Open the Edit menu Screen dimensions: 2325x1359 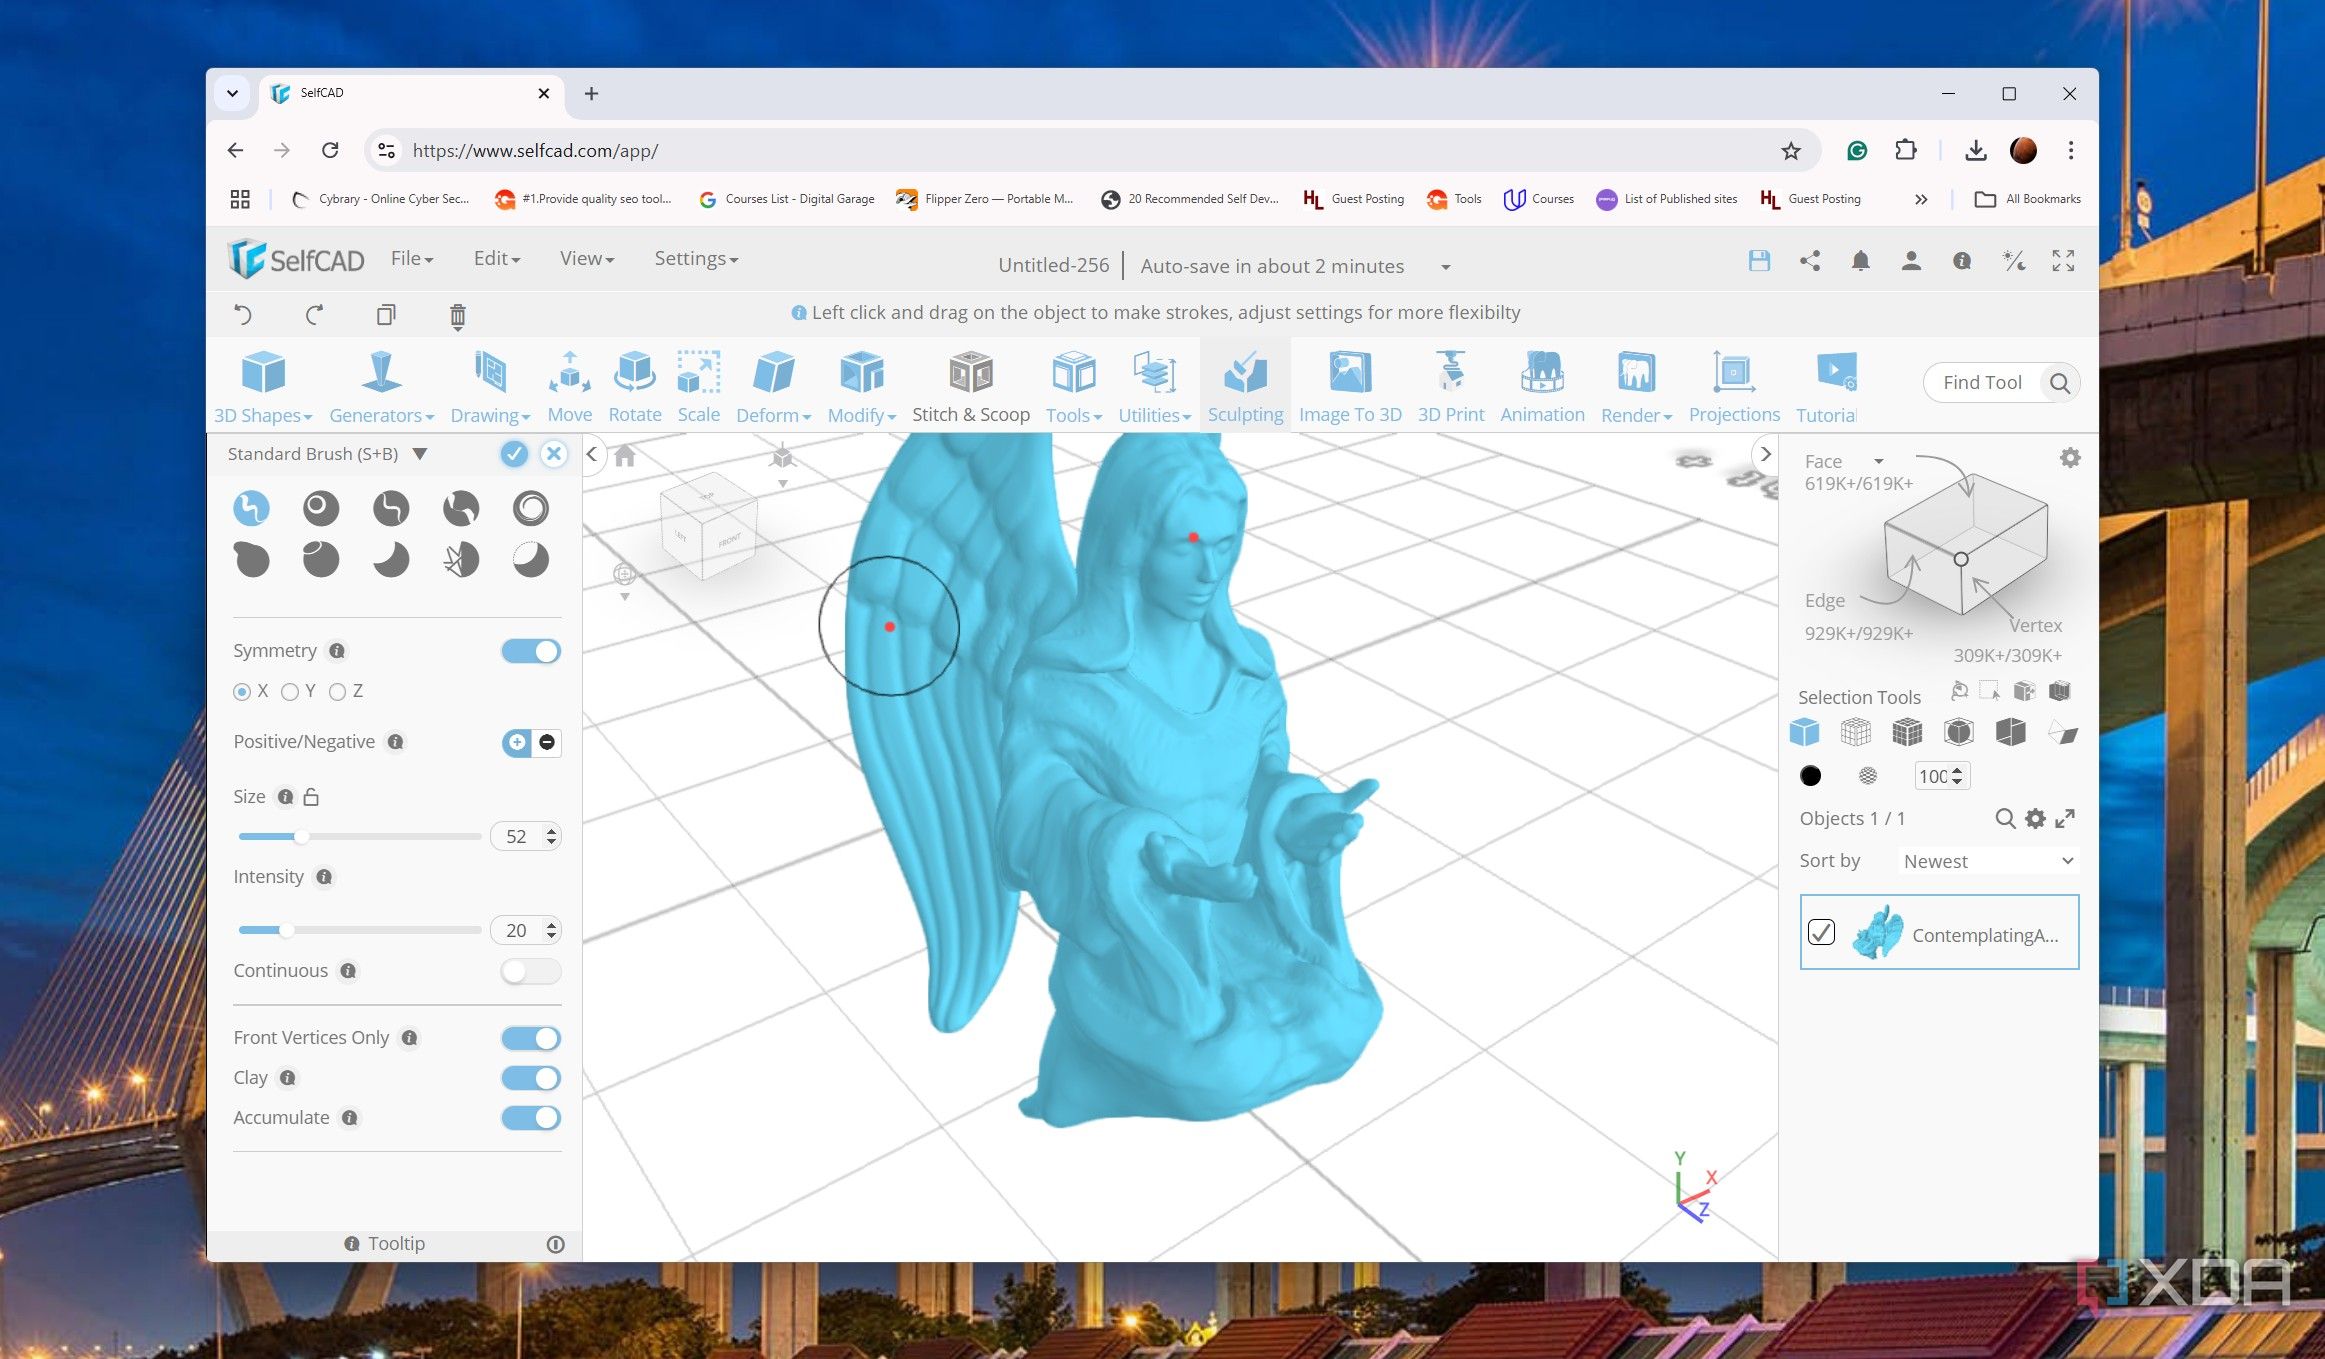tap(497, 259)
